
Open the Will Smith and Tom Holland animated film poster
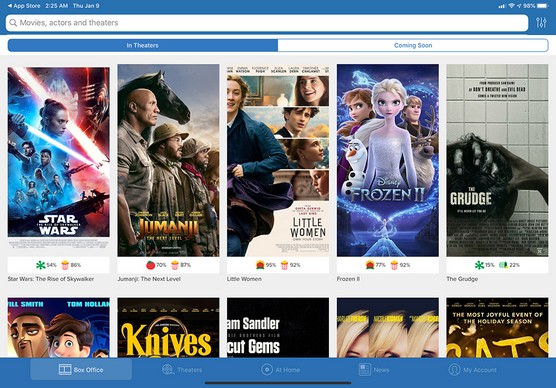59,327
